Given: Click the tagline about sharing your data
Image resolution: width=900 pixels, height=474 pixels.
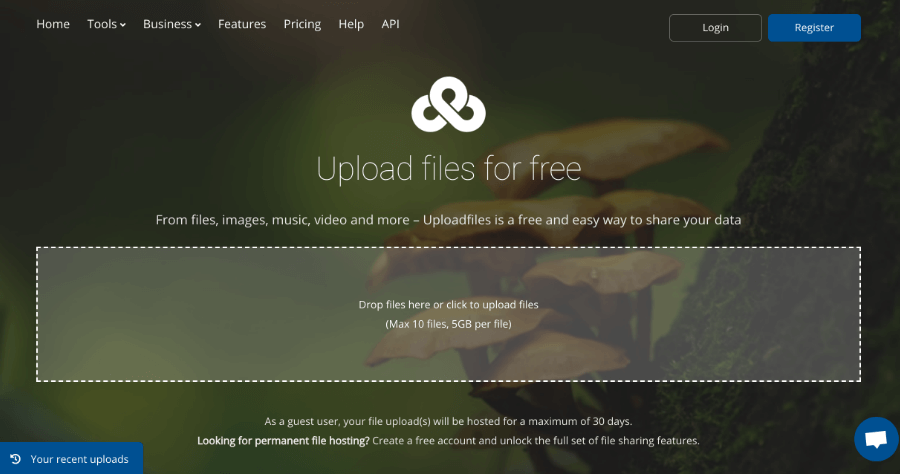Looking at the screenshot, I should pyautogui.click(x=448, y=220).
